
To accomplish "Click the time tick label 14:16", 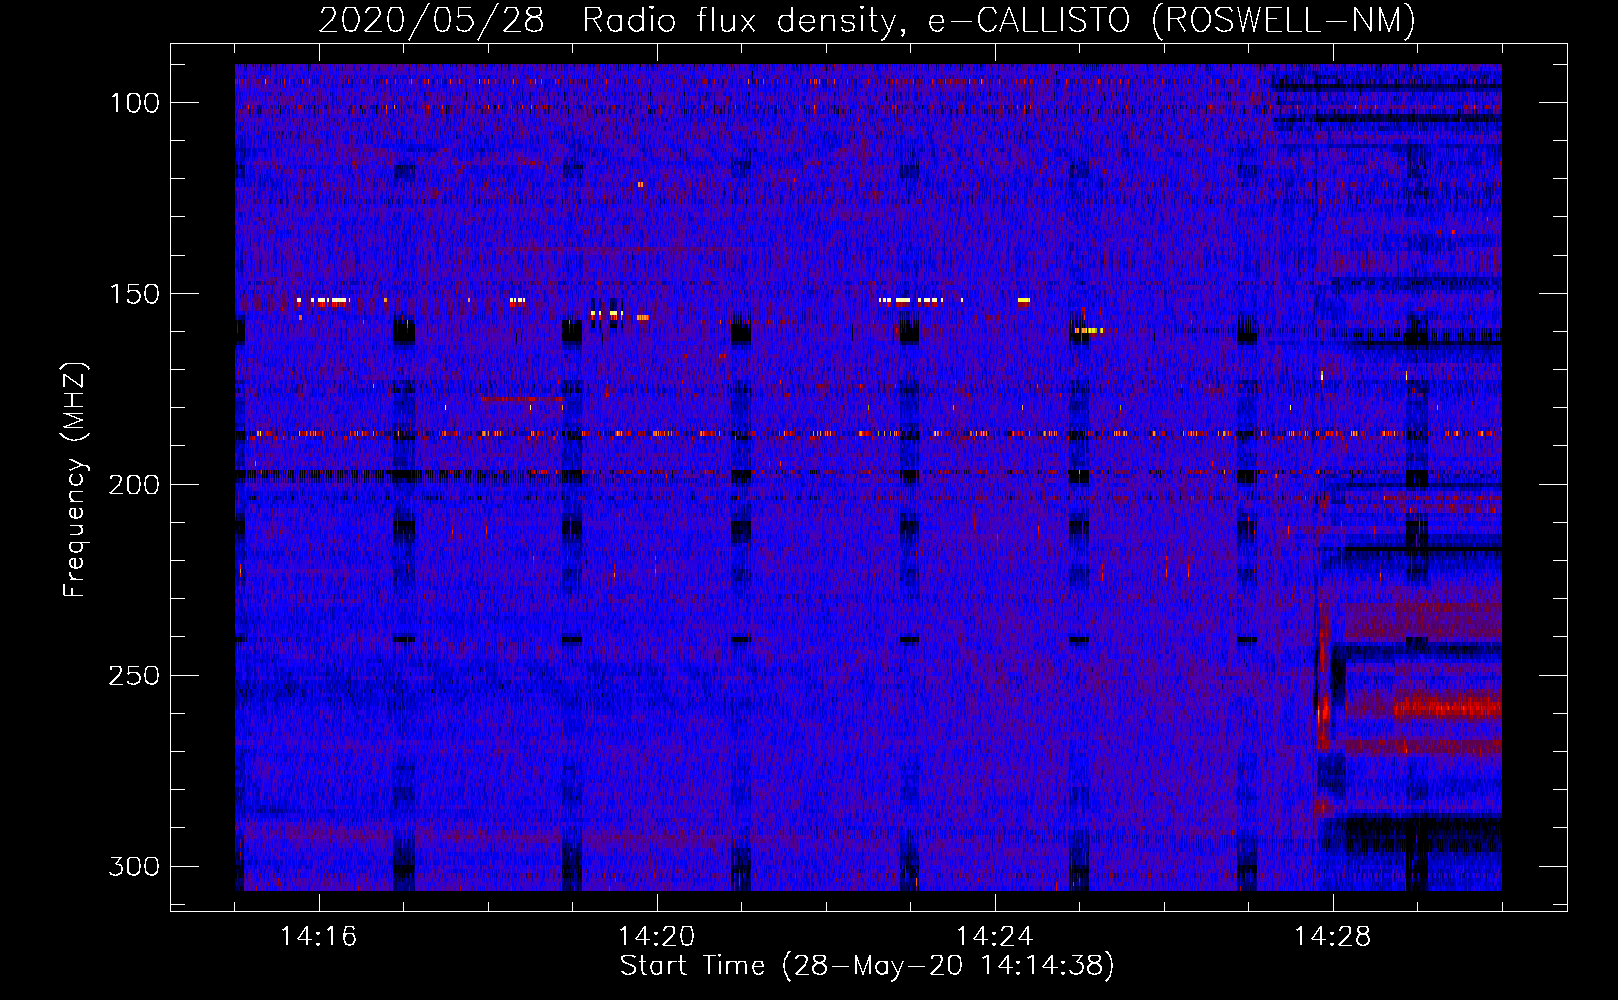I will click(319, 937).
